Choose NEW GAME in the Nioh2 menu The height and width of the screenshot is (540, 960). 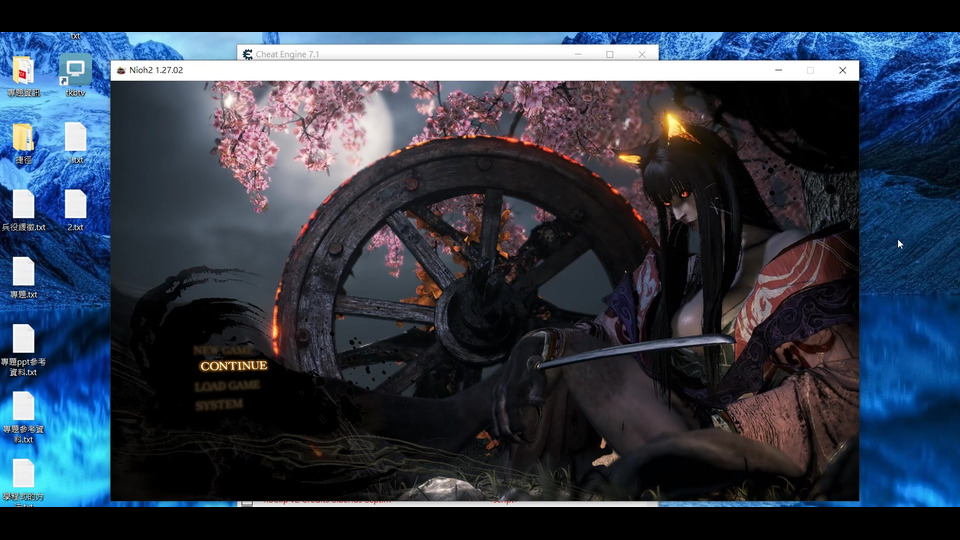(223, 350)
